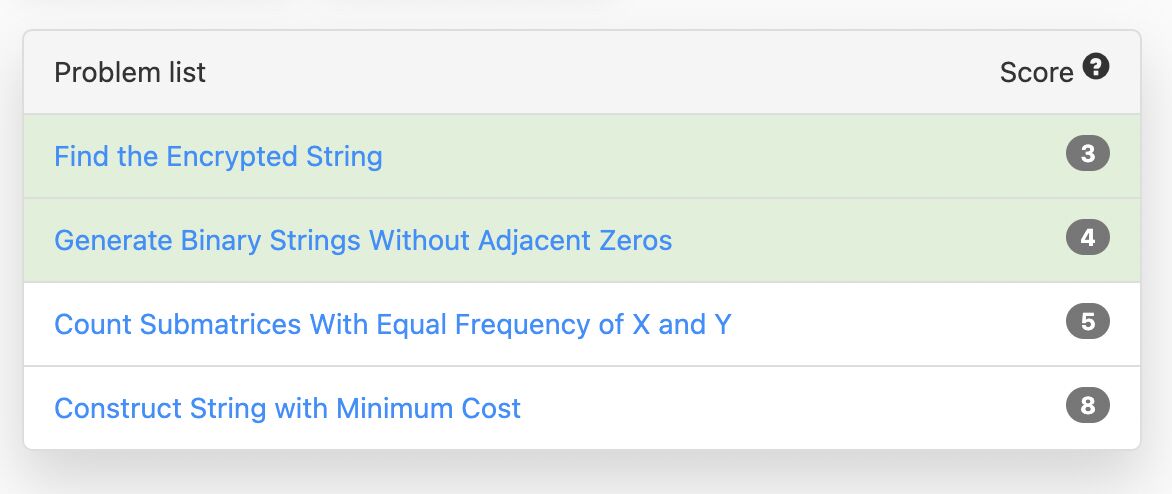
Task: Click the score badge showing 4
Action: click(x=1088, y=239)
